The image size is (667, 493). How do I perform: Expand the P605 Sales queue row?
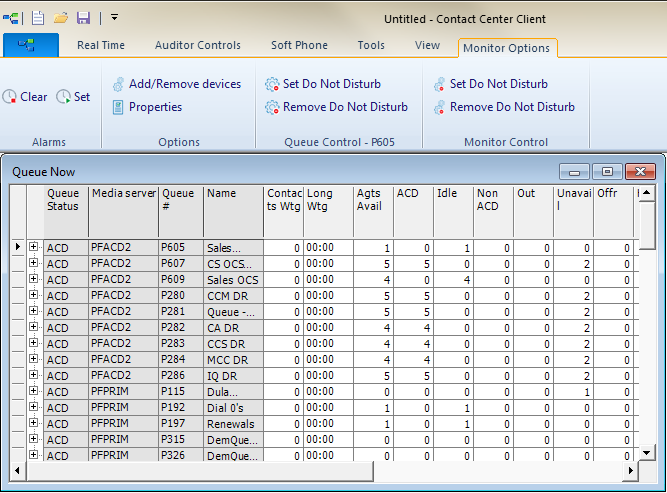point(34,247)
